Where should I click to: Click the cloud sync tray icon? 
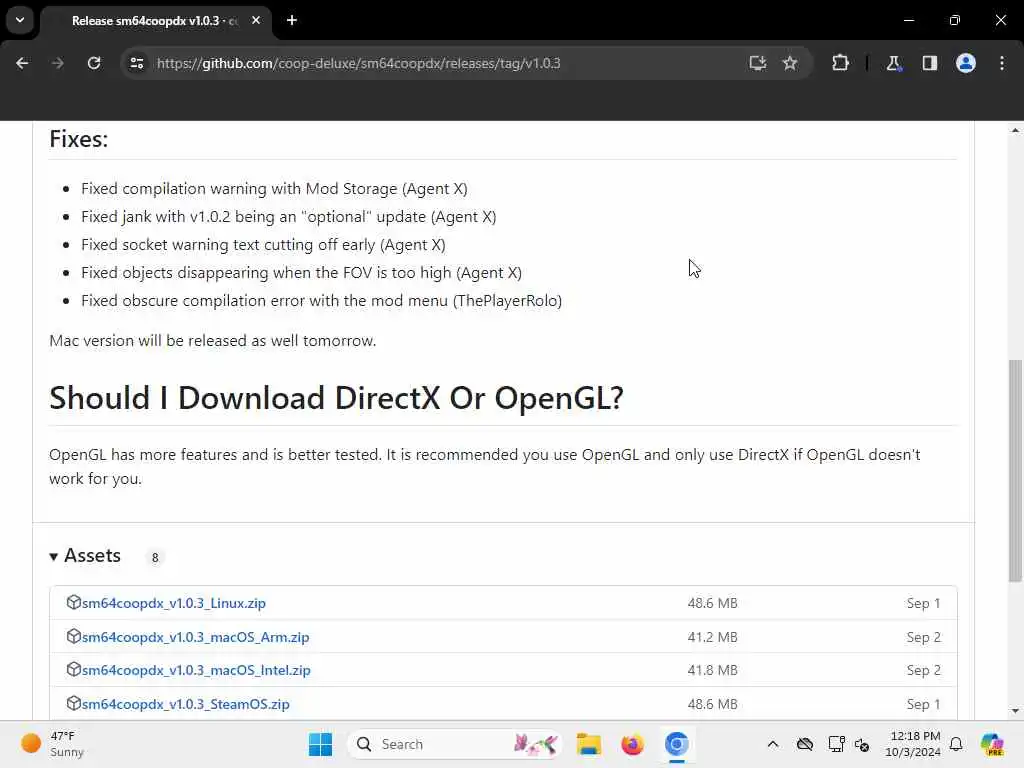click(805, 744)
